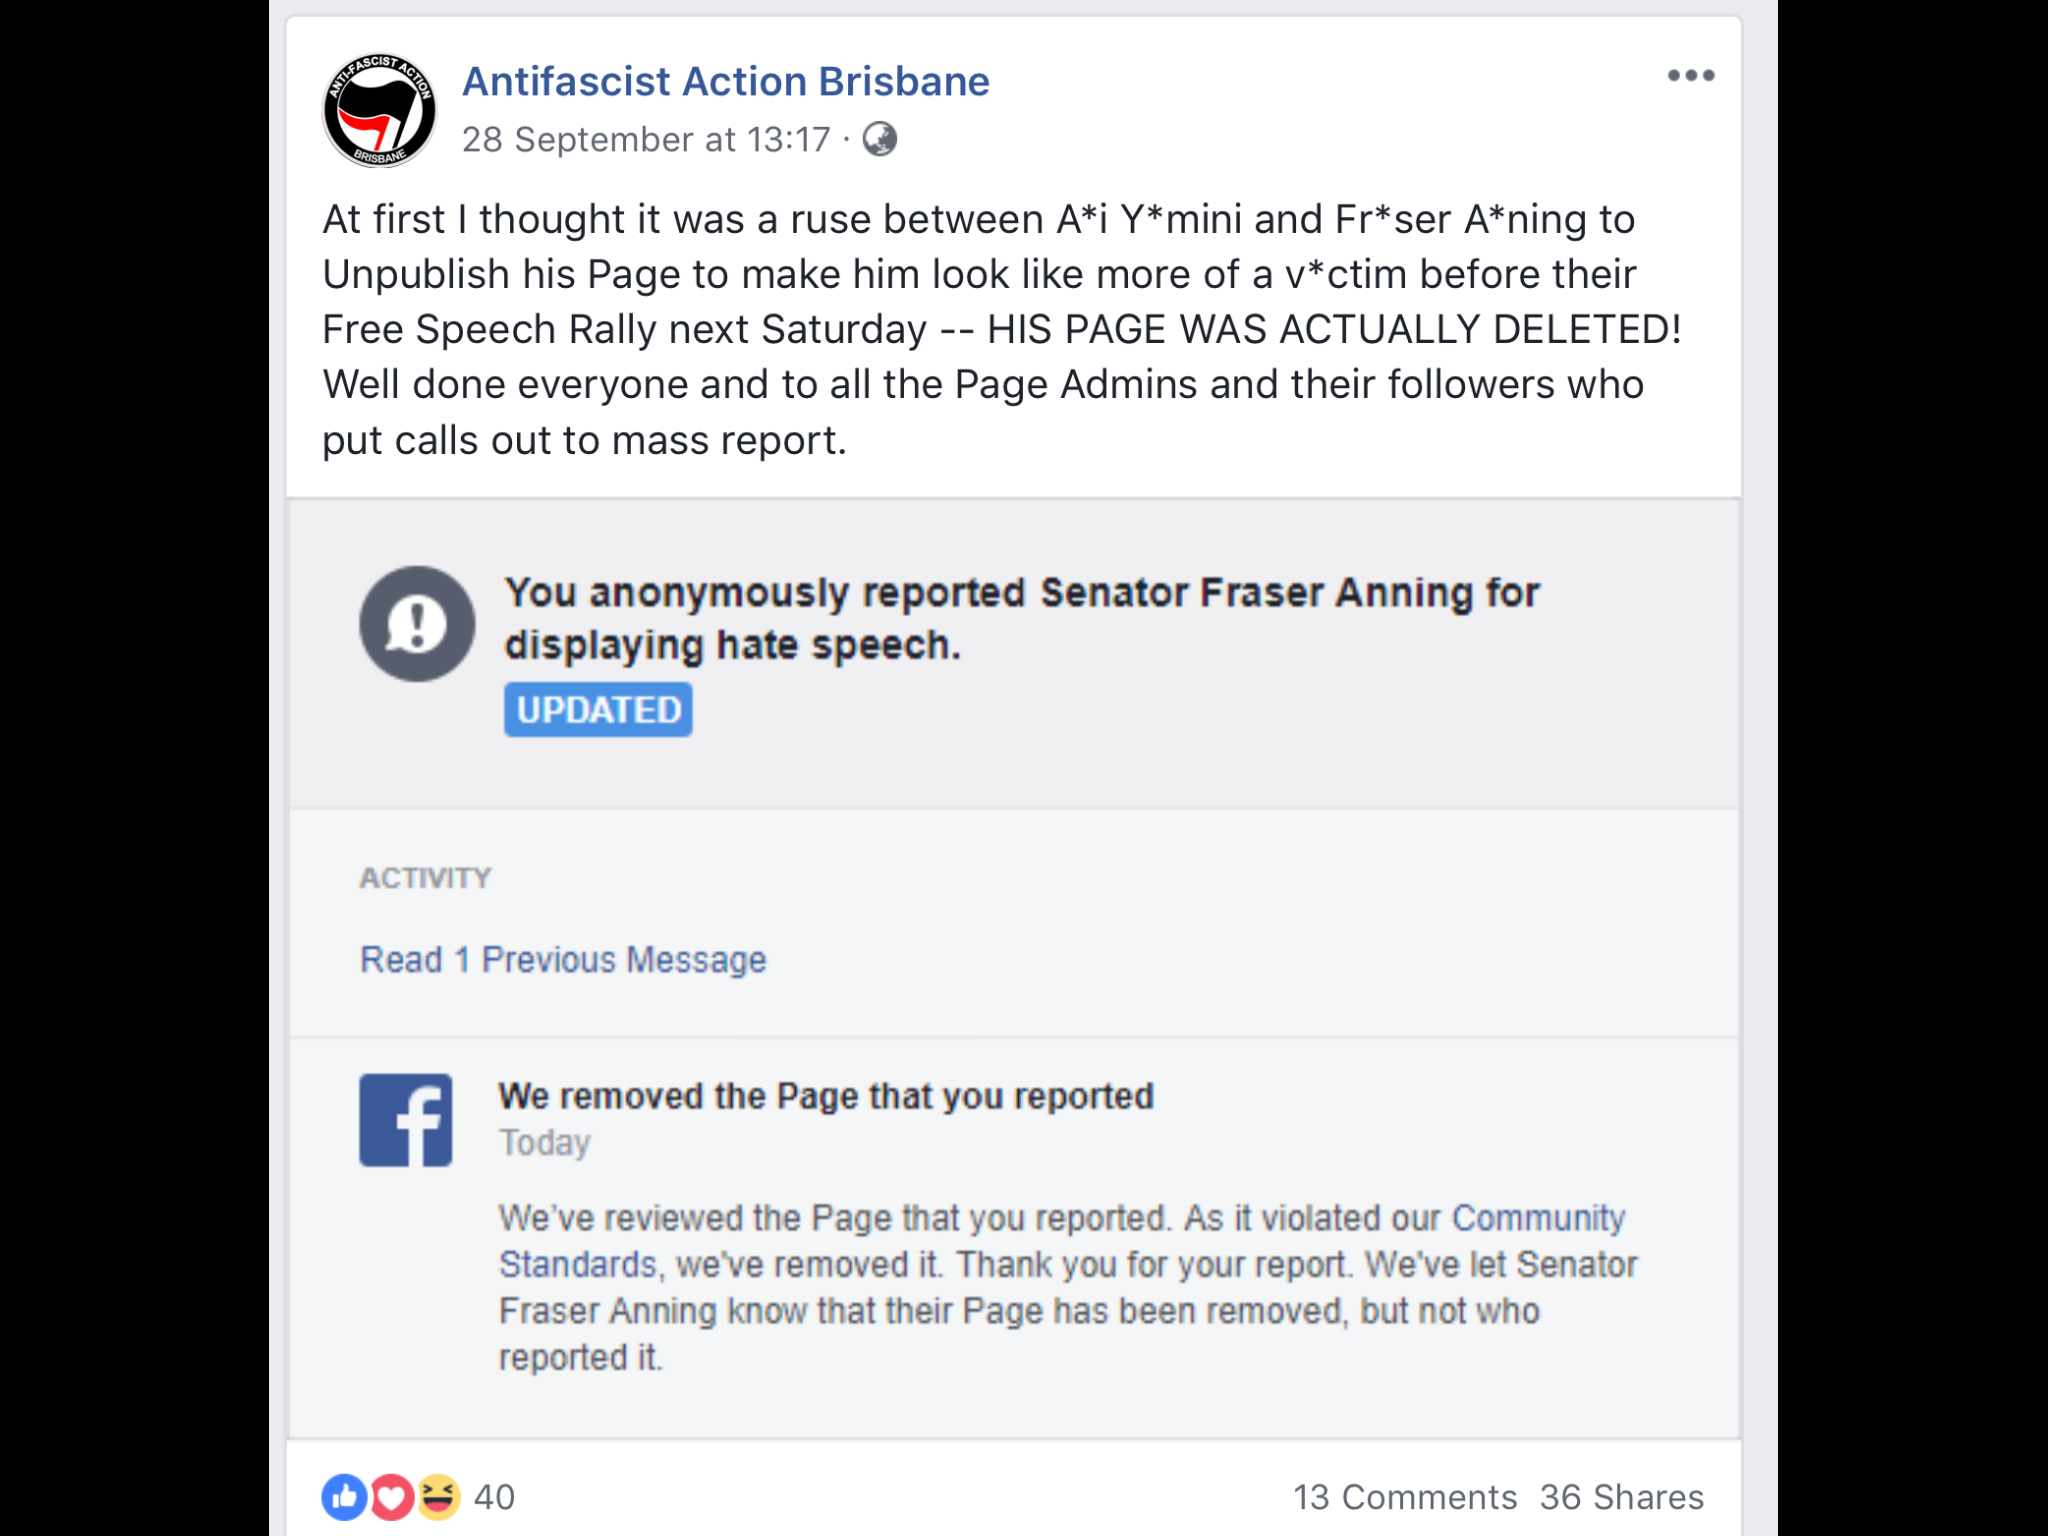Open the Community Standards link
The height and width of the screenshot is (1536, 2048).
tap(1062, 1241)
